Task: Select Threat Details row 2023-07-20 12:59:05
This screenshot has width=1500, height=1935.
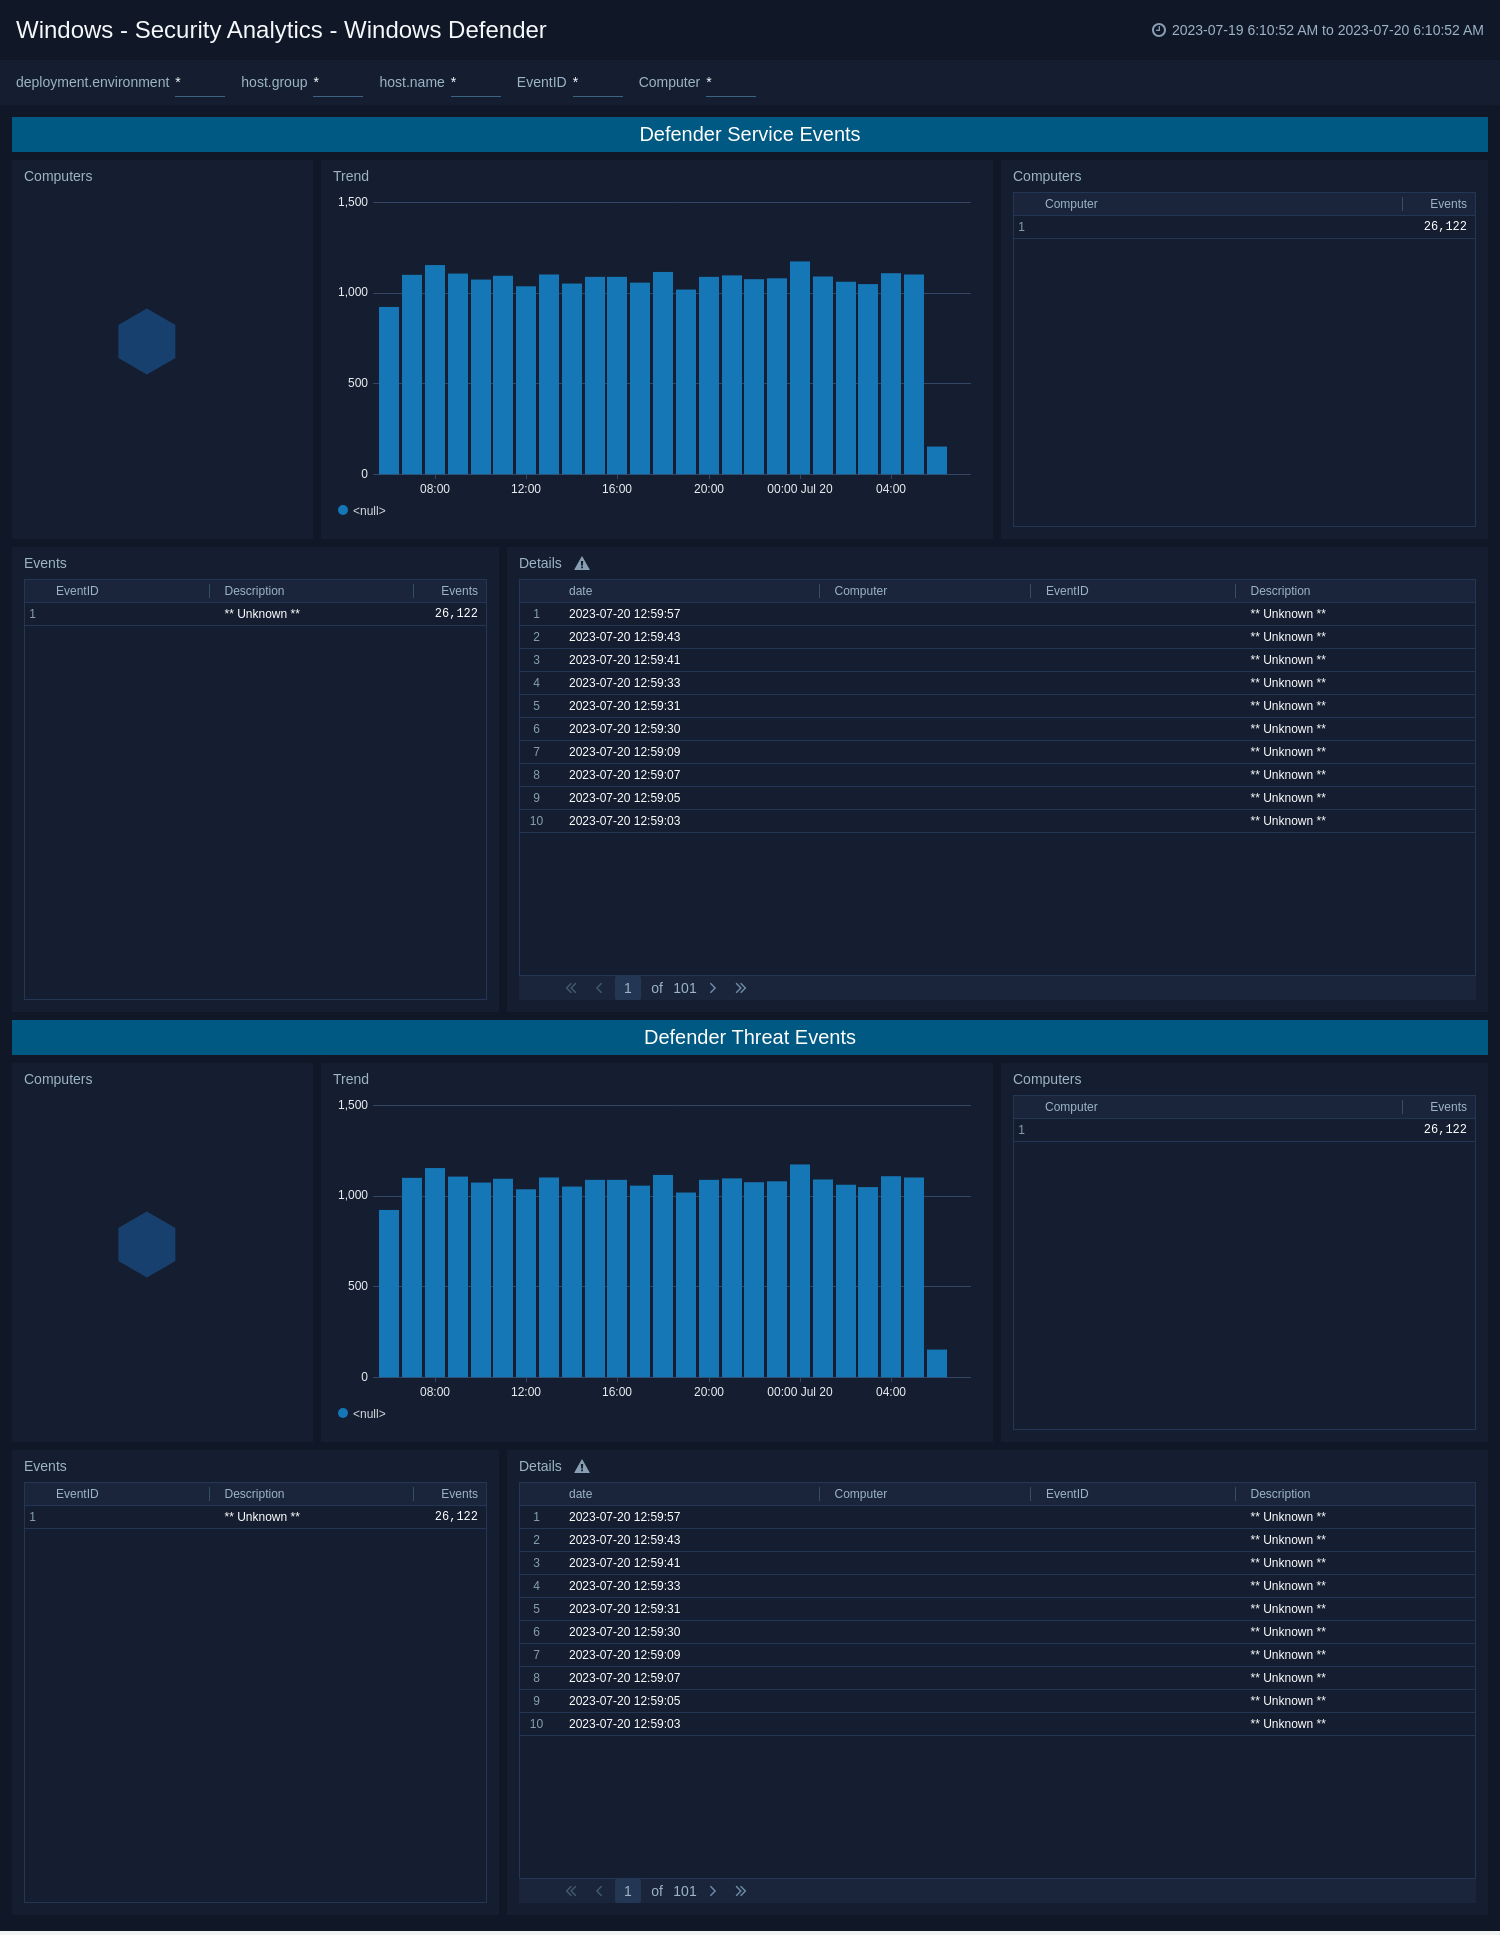Action: [x=997, y=1701]
